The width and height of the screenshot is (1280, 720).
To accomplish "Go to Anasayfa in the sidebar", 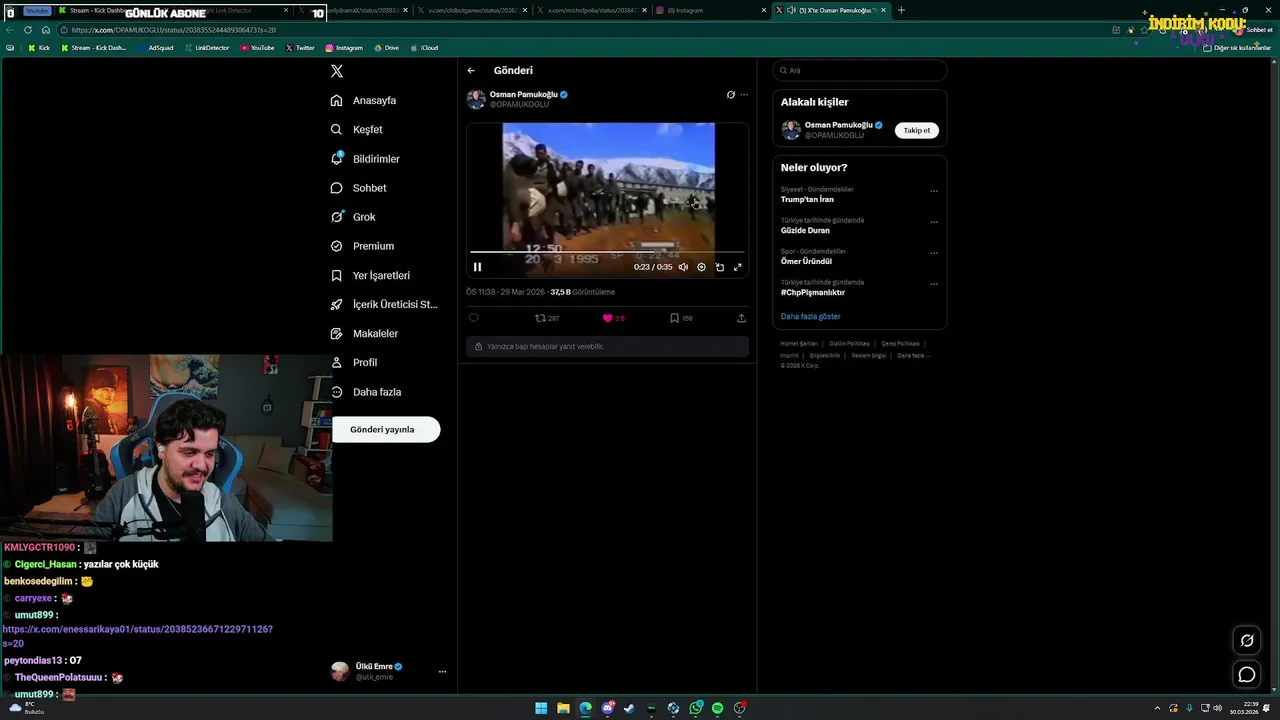I will [x=364, y=101].
